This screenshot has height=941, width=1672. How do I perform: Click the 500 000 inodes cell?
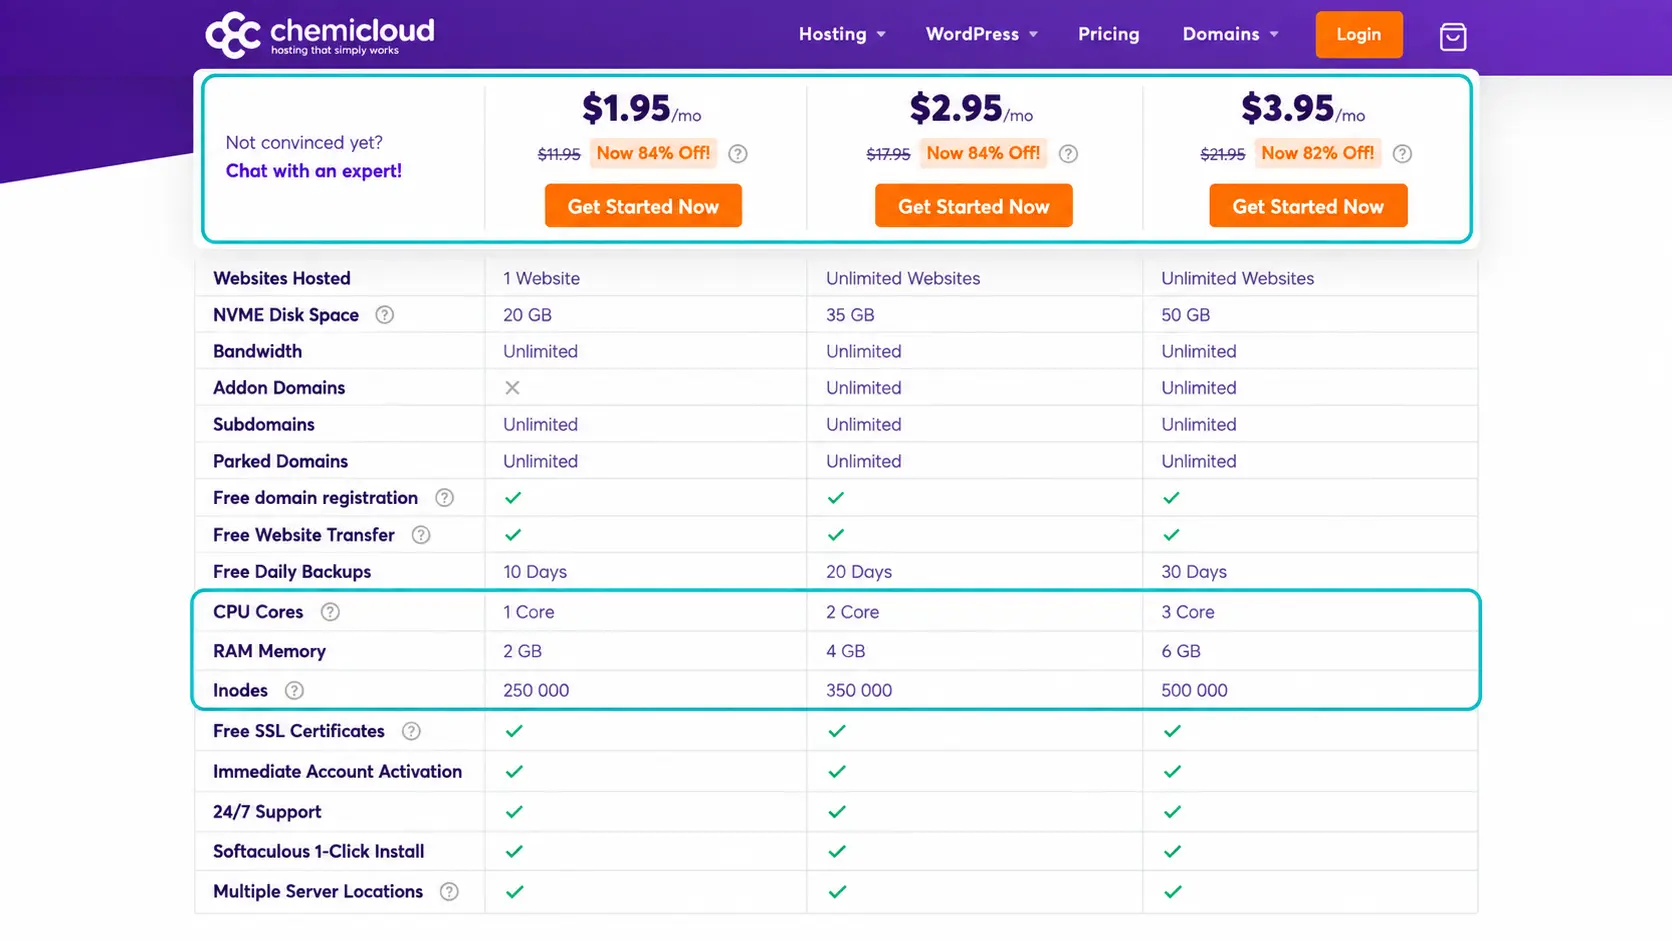click(x=1194, y=690)
